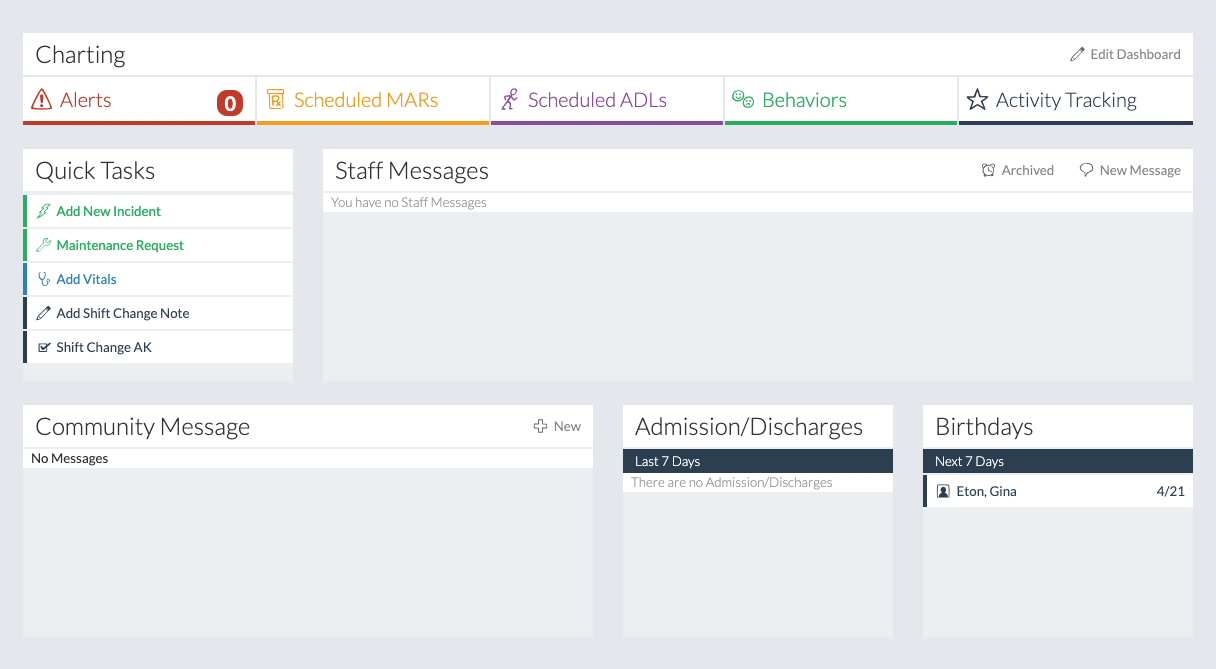Select Add New Incident quick task
This screenshot has width=1216, height=669.
(108, 211)
